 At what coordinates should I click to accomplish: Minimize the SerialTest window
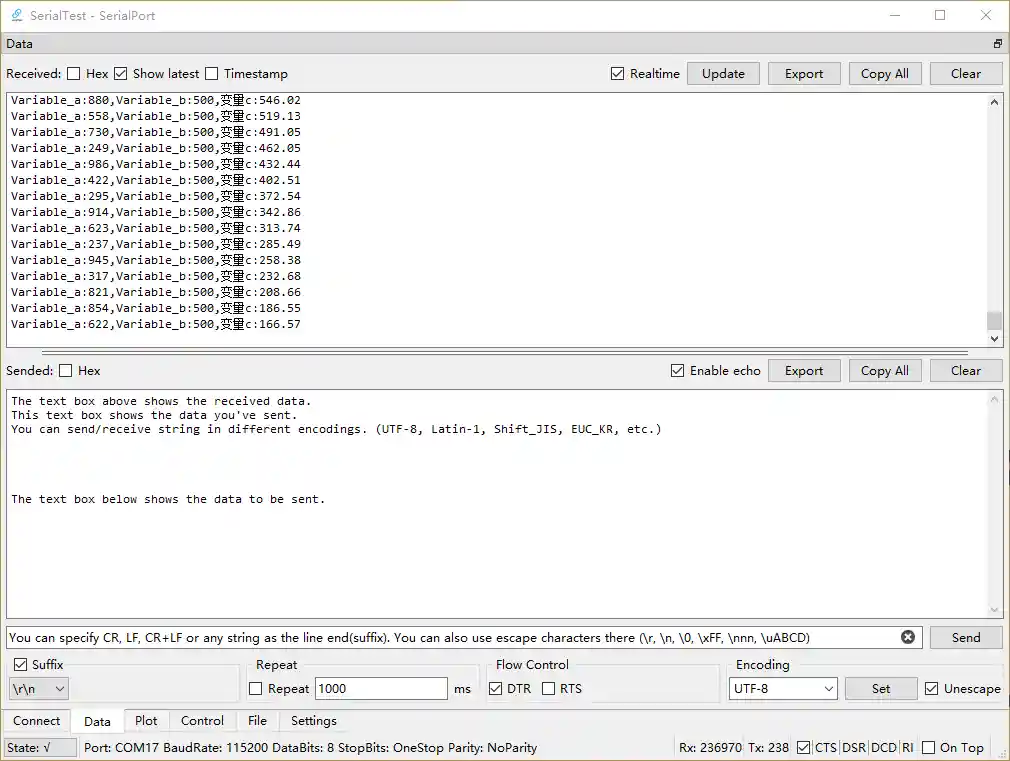(895, 15)
